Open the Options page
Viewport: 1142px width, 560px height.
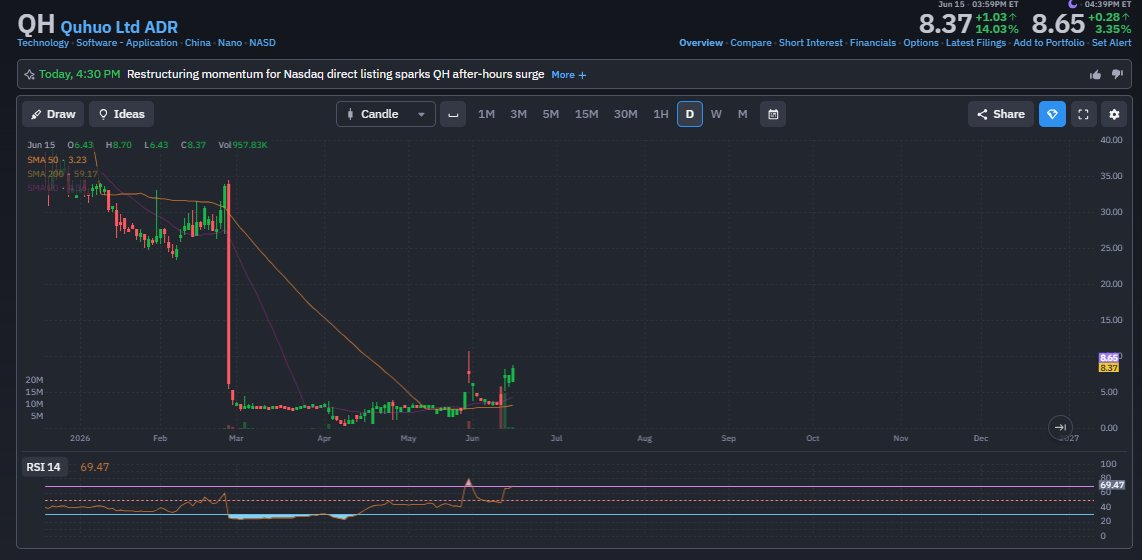point(921,43)
